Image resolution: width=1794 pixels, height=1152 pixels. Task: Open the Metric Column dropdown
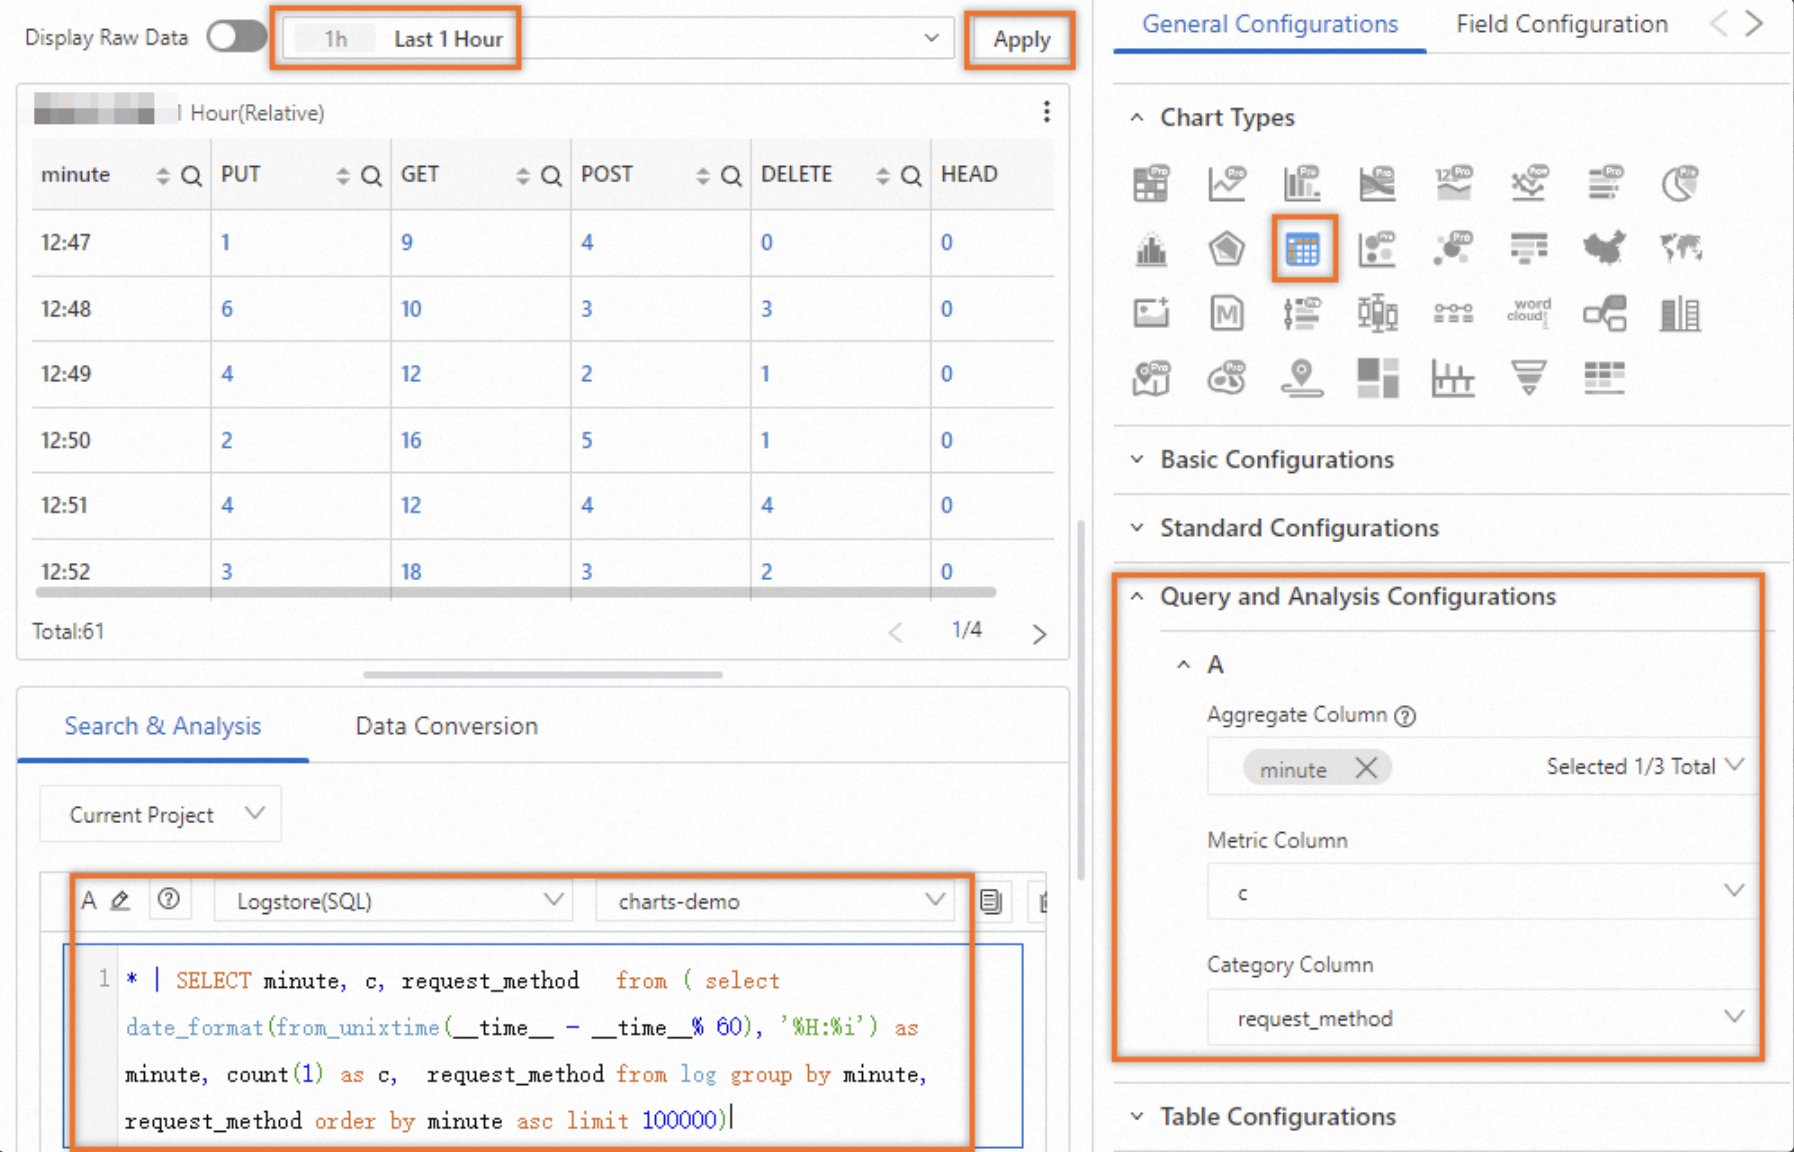coord(1481,892)
